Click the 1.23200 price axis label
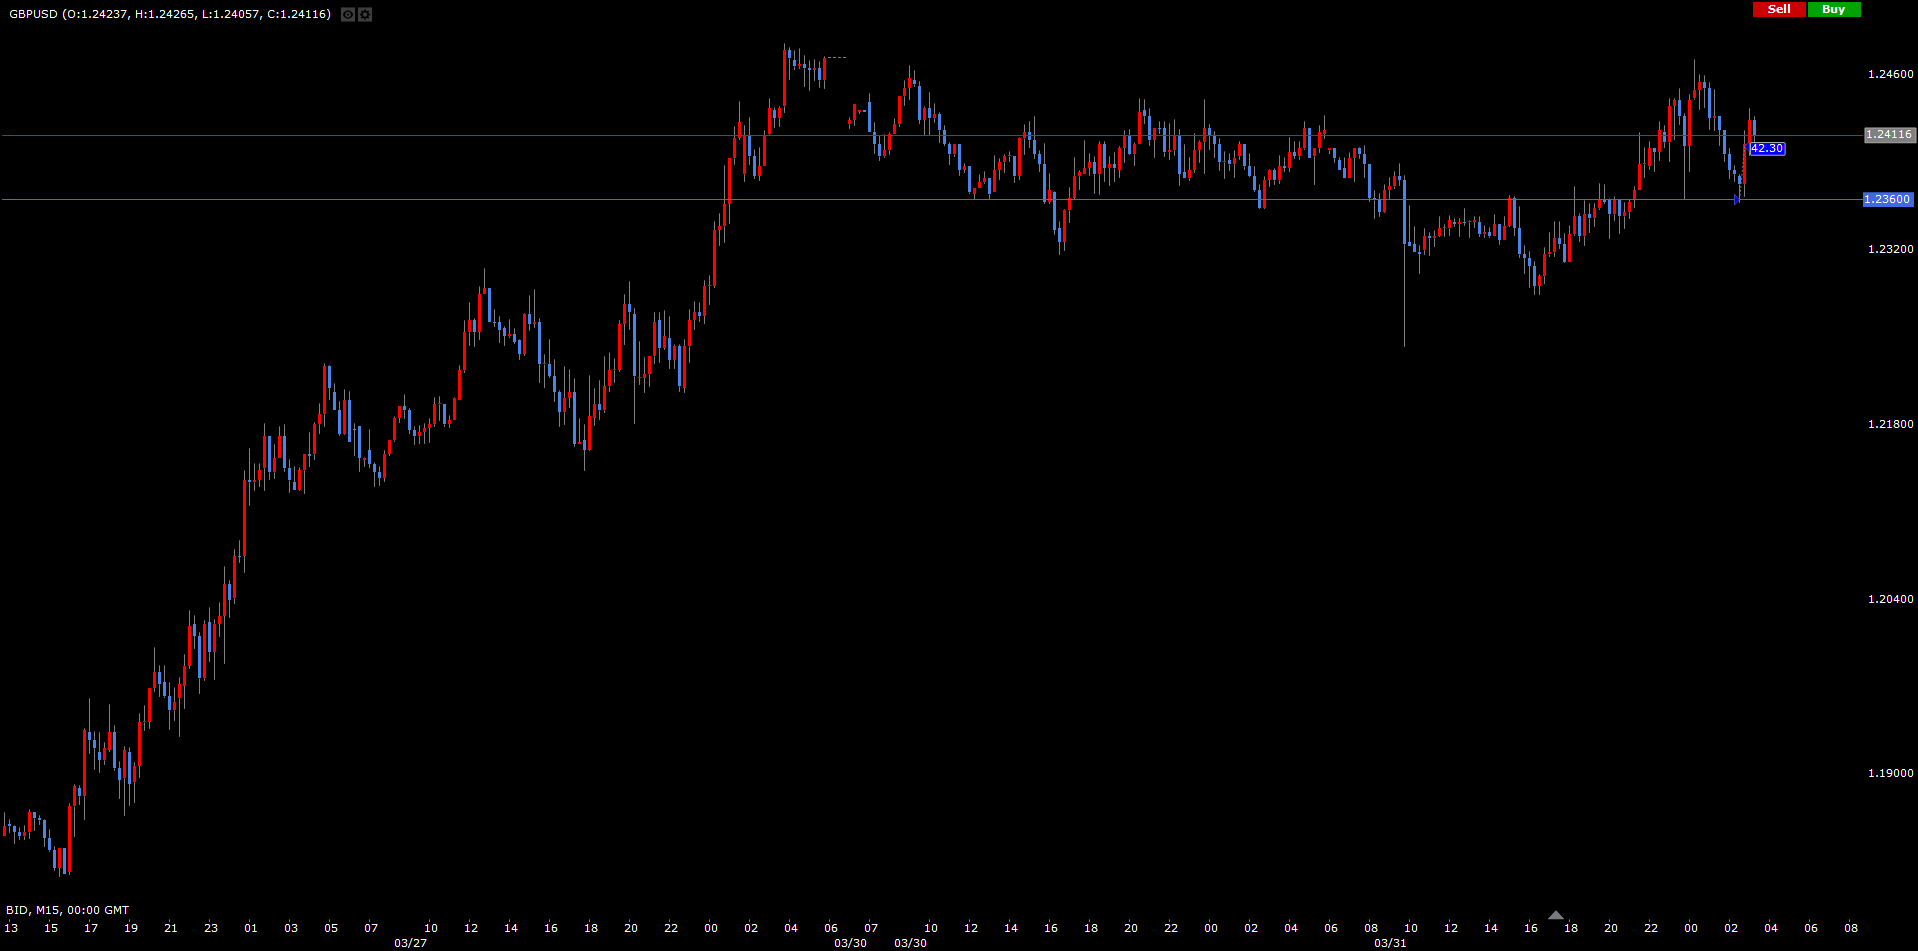This screenshot has height=951, width=1918. point(1890,249)
